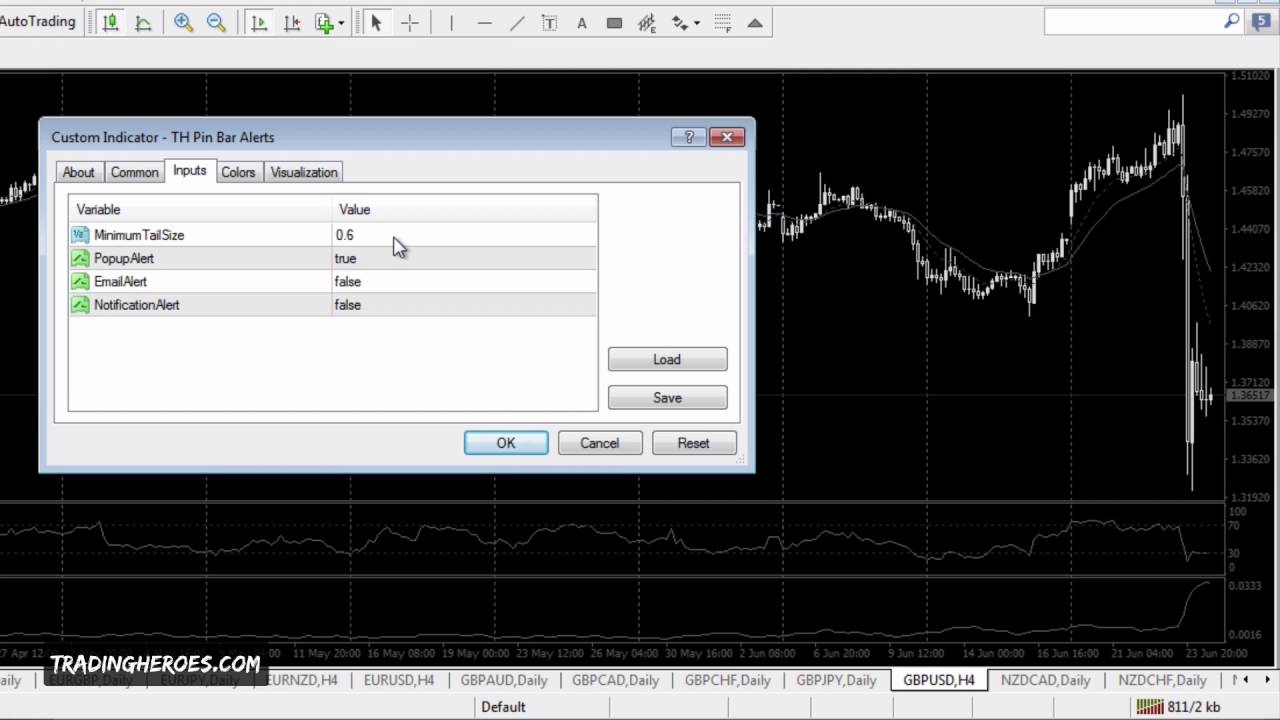Select the rectangle shape tool
This screenshot has width=1280, height=720.
tap(614, 22)
